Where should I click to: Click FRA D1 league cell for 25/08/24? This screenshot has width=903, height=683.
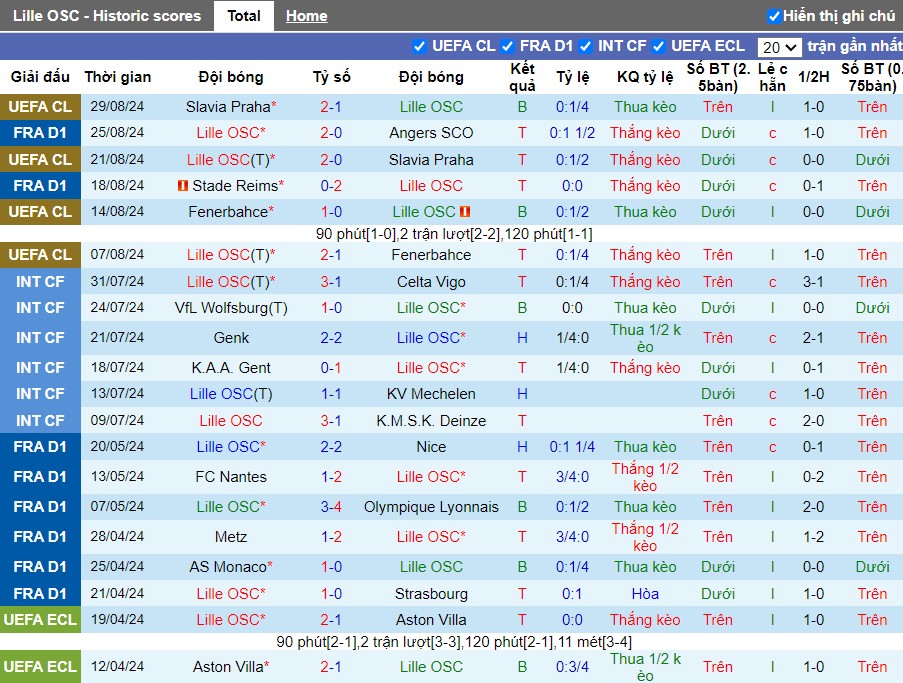point(40,133)
